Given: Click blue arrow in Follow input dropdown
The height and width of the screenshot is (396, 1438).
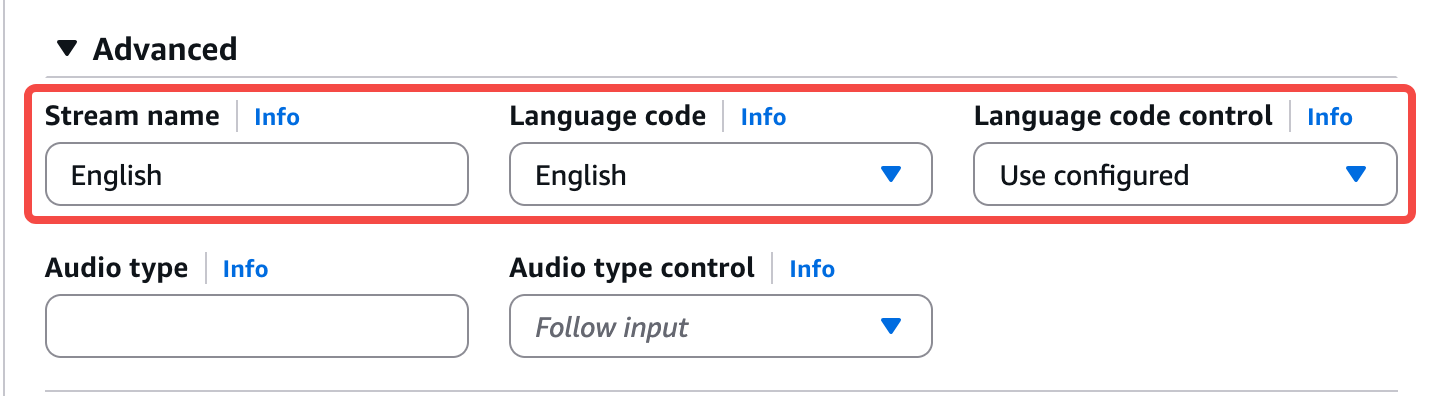Looking at the screenshot, I should 891,326.
